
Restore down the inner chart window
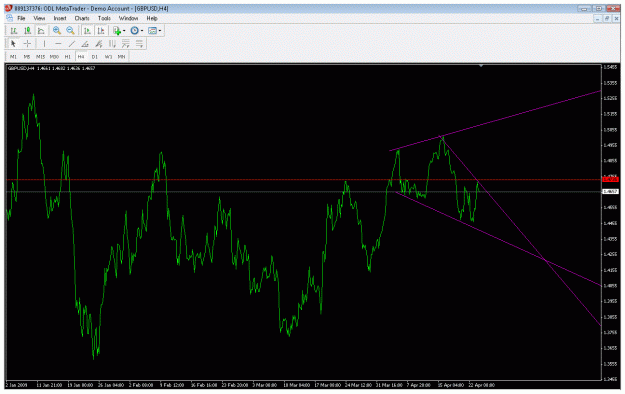coord(607,18)
